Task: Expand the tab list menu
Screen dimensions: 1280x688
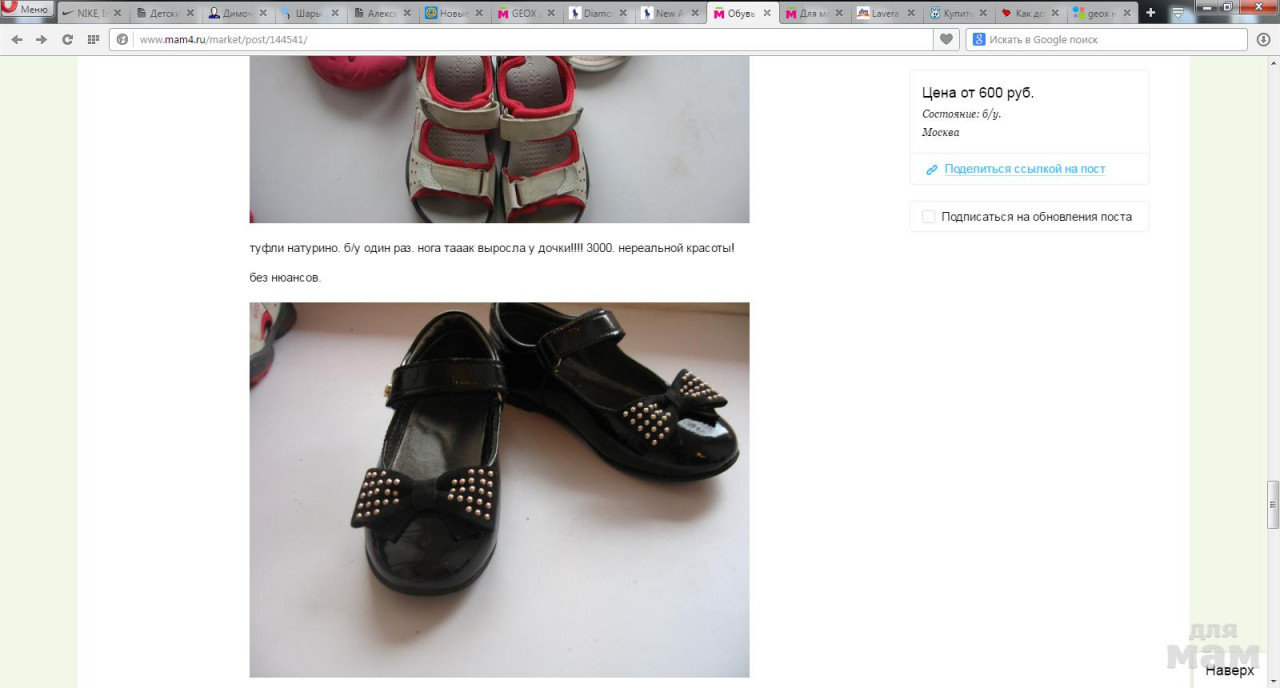Action: click(1177, 13)
